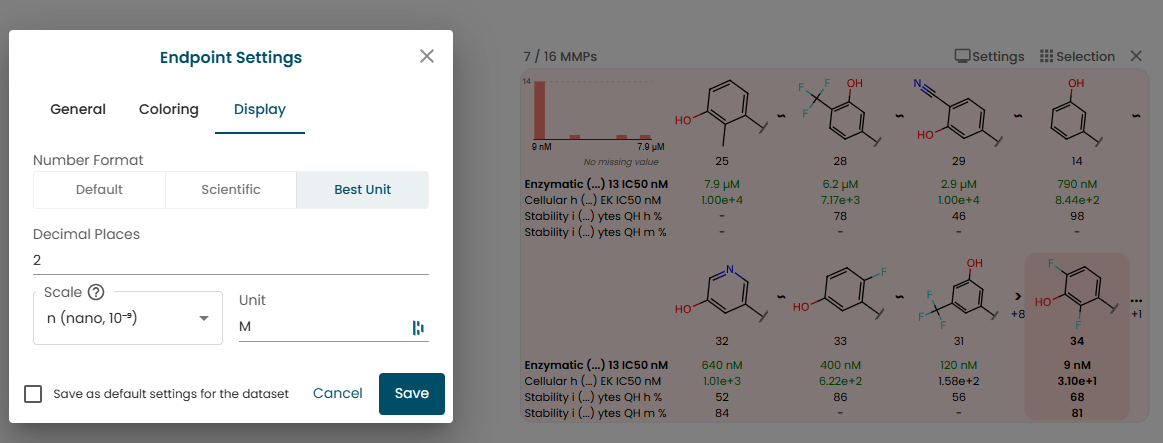Click the 1.01e+3 cellular value
This screenshot has width=1163, height=443.
pyautogui.click(x=721, y=381)
